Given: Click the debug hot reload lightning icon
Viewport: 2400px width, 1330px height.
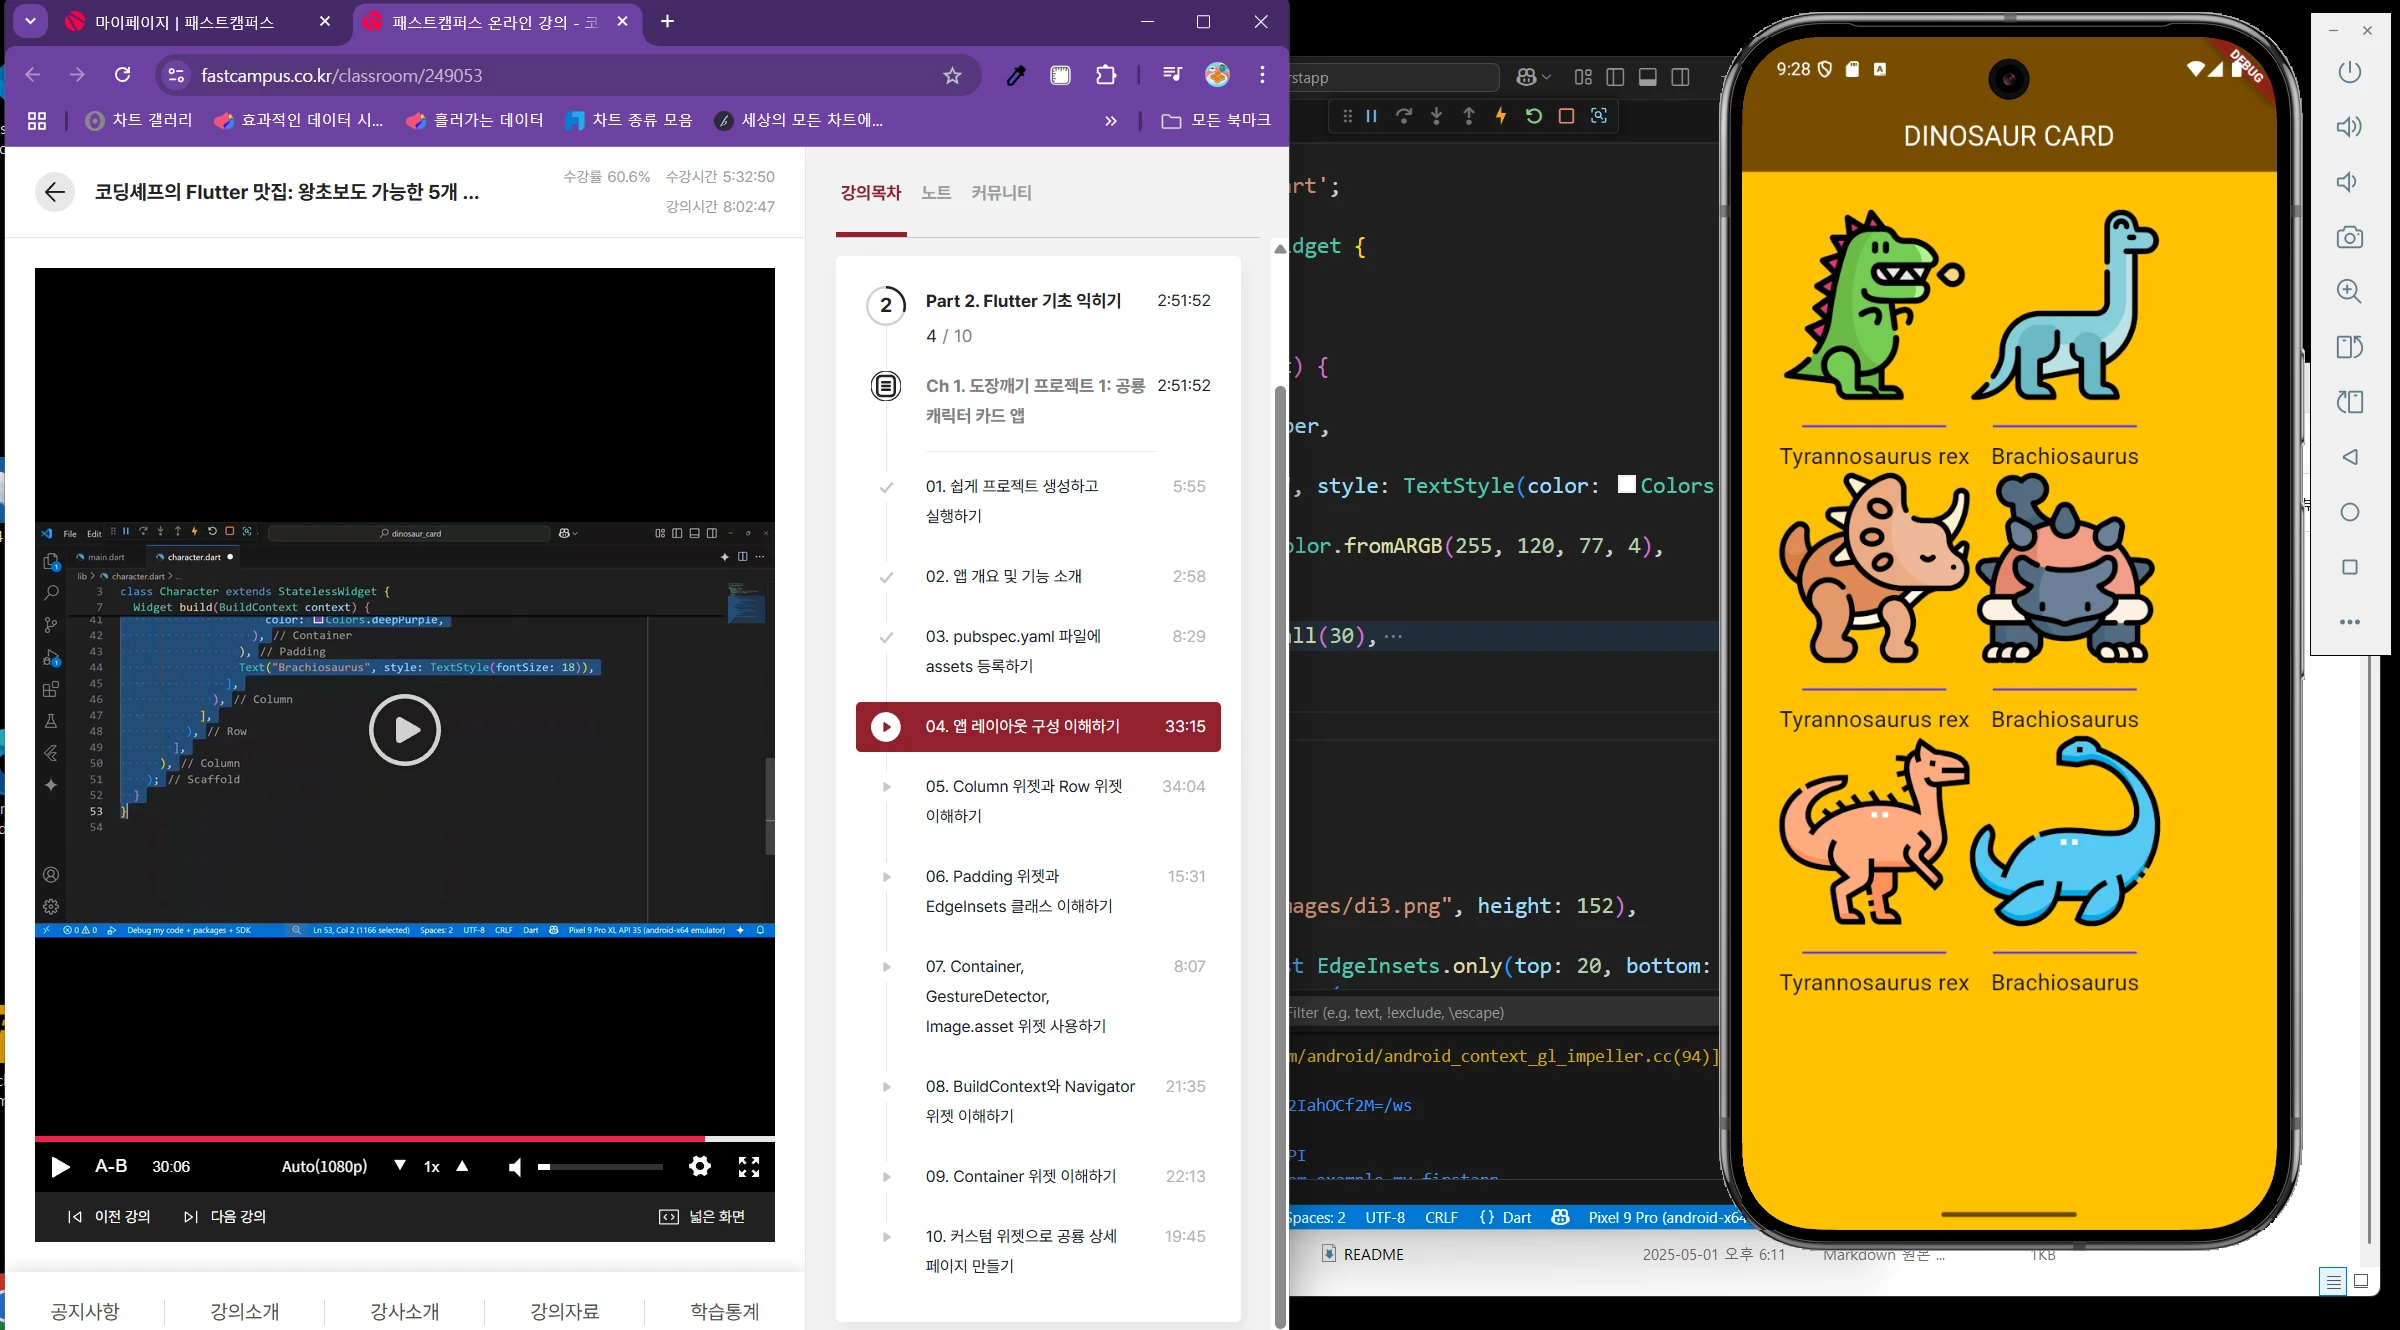Looking at the screenshot, I should pyautogui.click(x=1501, y=116).
